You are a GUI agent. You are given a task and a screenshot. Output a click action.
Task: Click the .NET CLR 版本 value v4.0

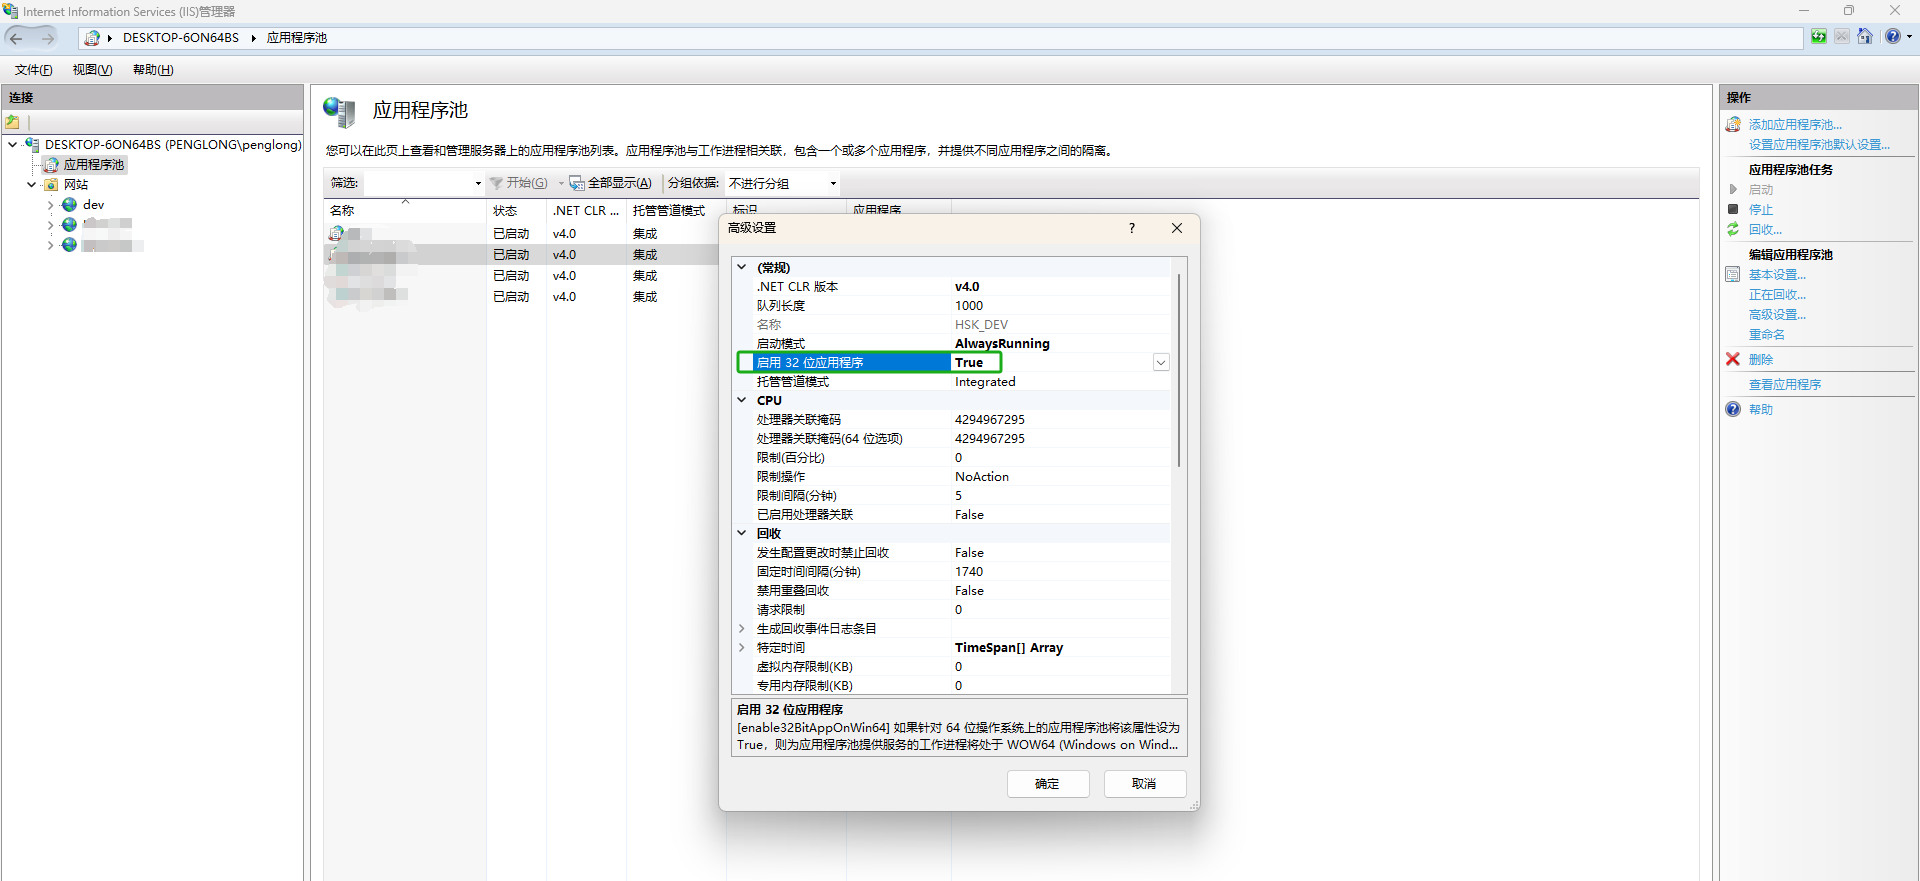(967, 287)
